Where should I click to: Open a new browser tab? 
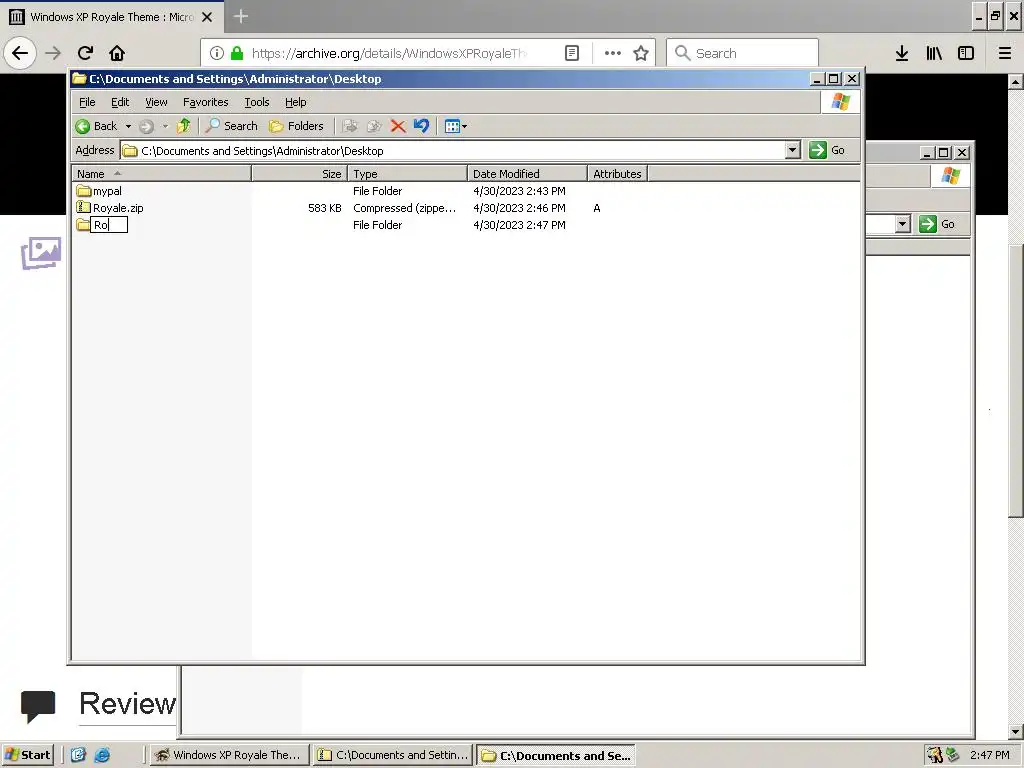[240, 16]
